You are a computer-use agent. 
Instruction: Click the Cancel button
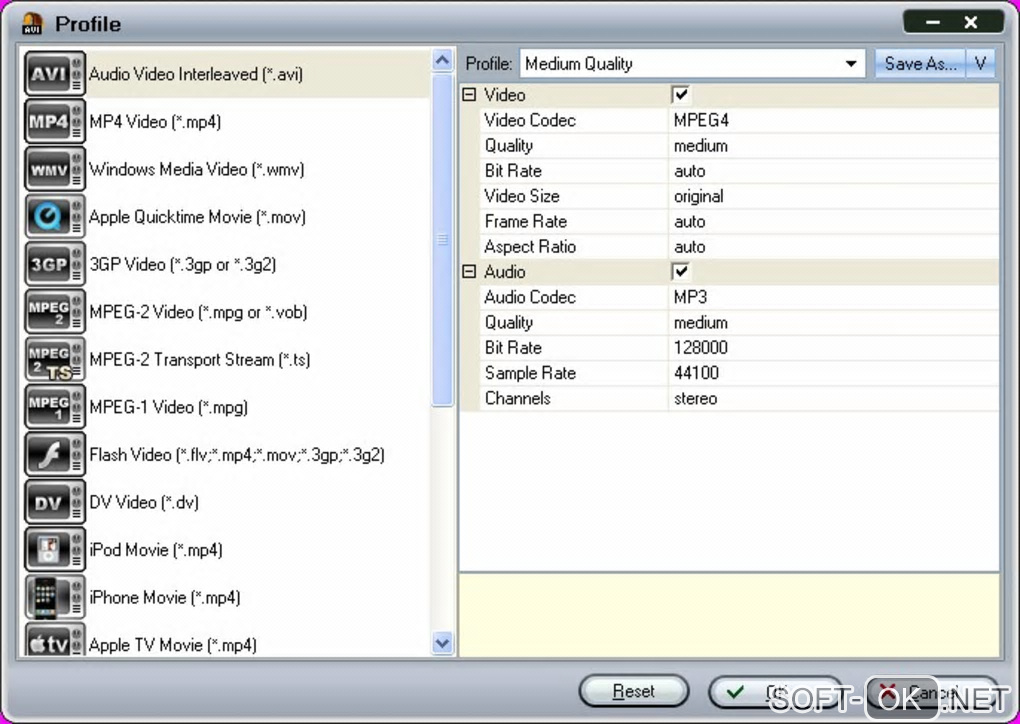click(x=933, y=691)
